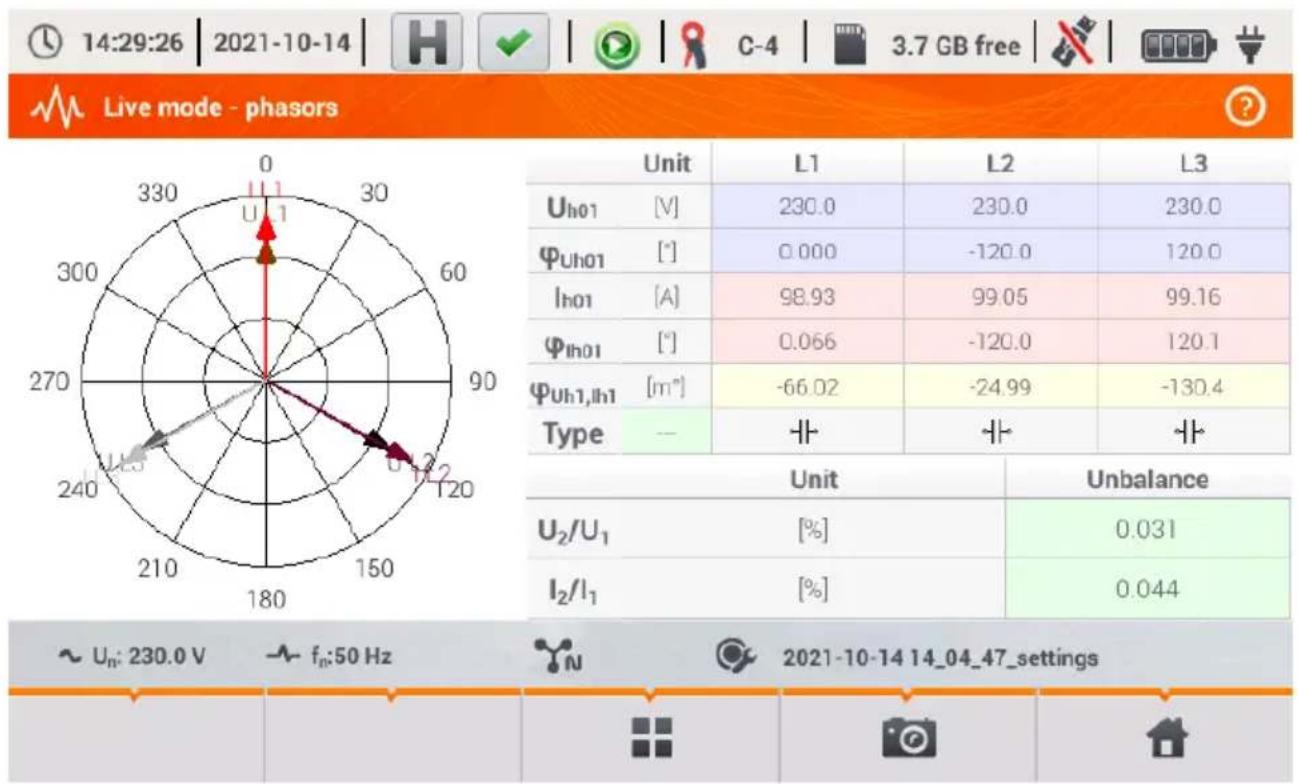Tap the L2 current value 99.05
This screenshot has width=1298, height=784.
[999, 298]
